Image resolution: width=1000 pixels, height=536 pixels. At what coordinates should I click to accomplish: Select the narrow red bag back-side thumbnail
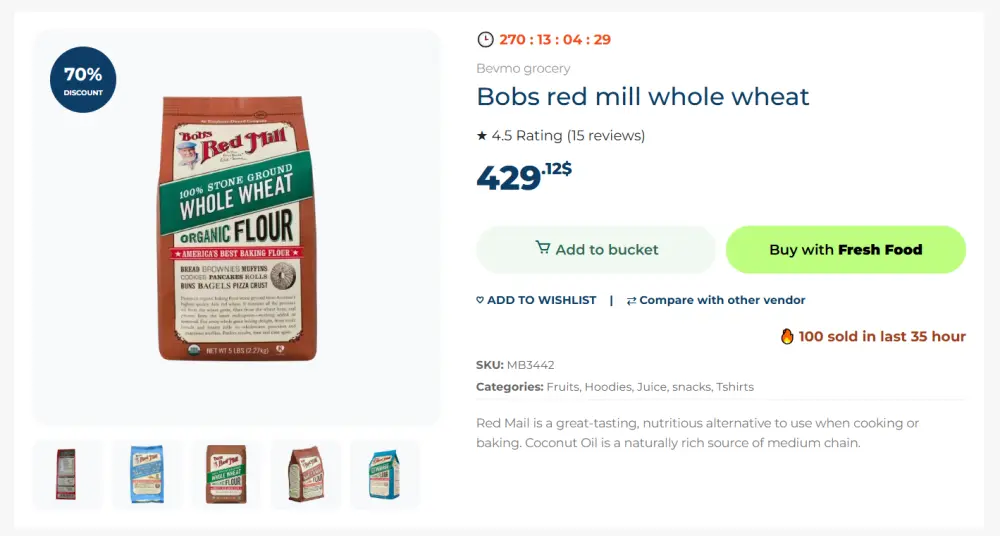(x=67, y=474)
